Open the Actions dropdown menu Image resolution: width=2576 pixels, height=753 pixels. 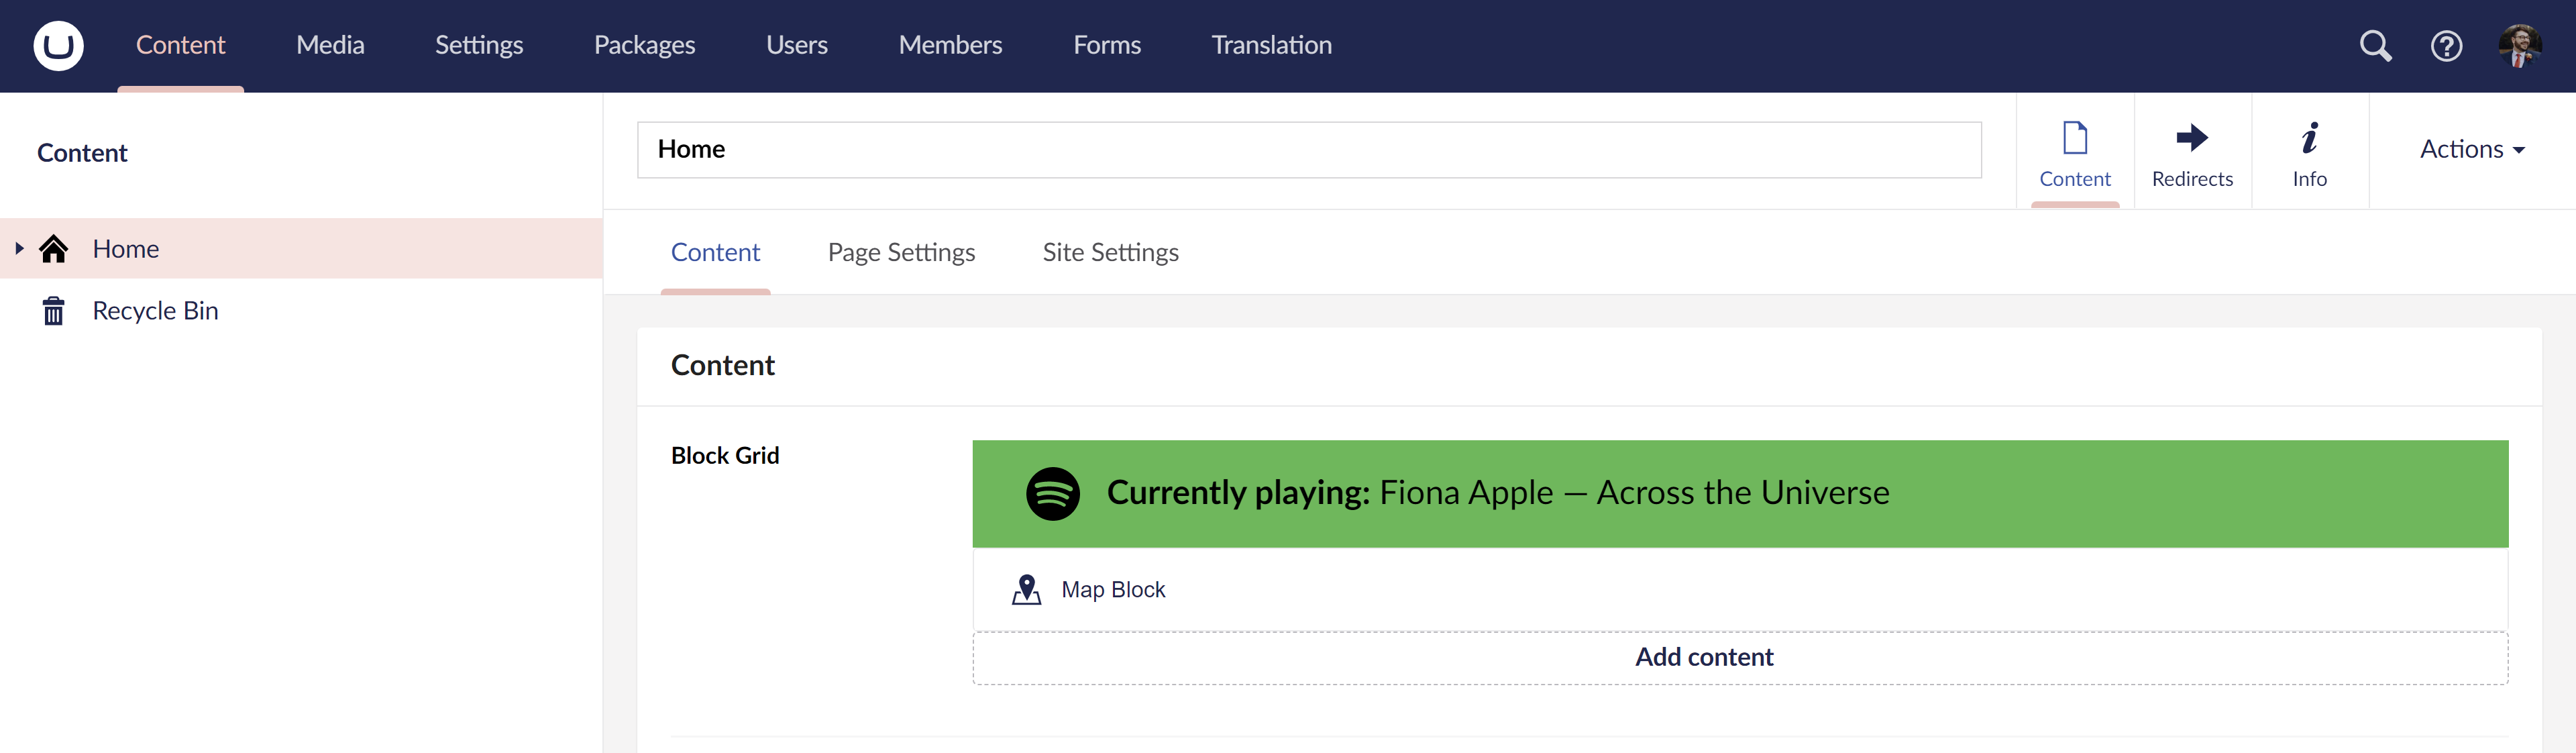tap(2471, 149)
